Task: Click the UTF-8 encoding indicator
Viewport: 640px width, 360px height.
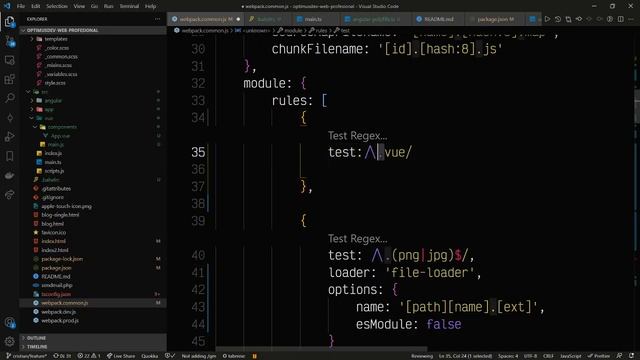Action: pyautogui.click(x=530, y=356)
